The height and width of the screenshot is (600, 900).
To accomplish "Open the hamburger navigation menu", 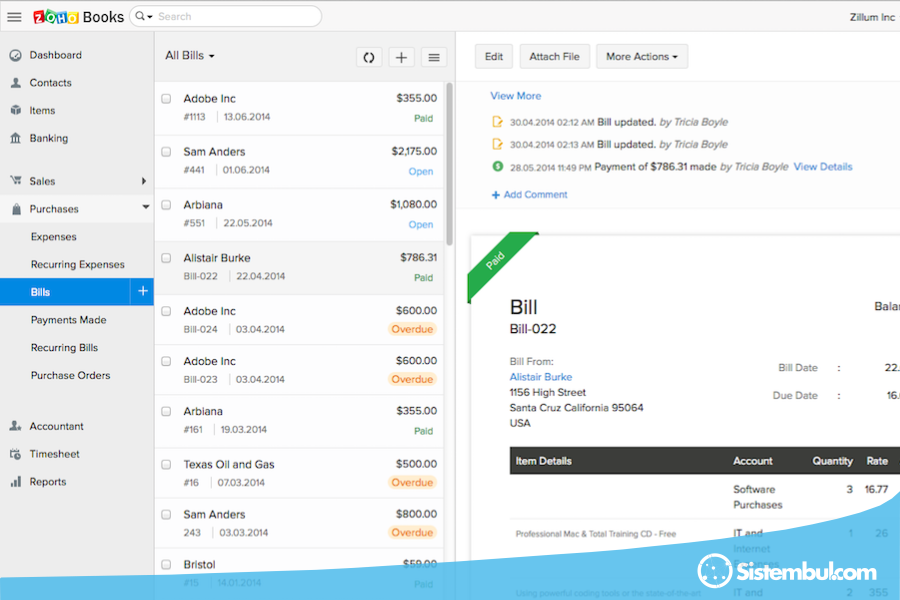I will (14, 17).
